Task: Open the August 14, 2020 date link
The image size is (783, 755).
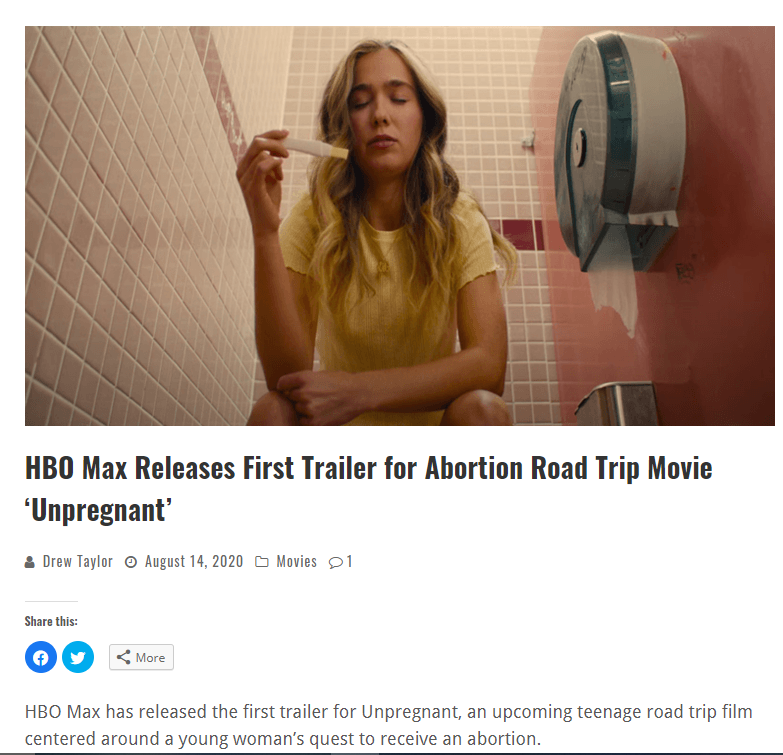Action: point(194,562)
